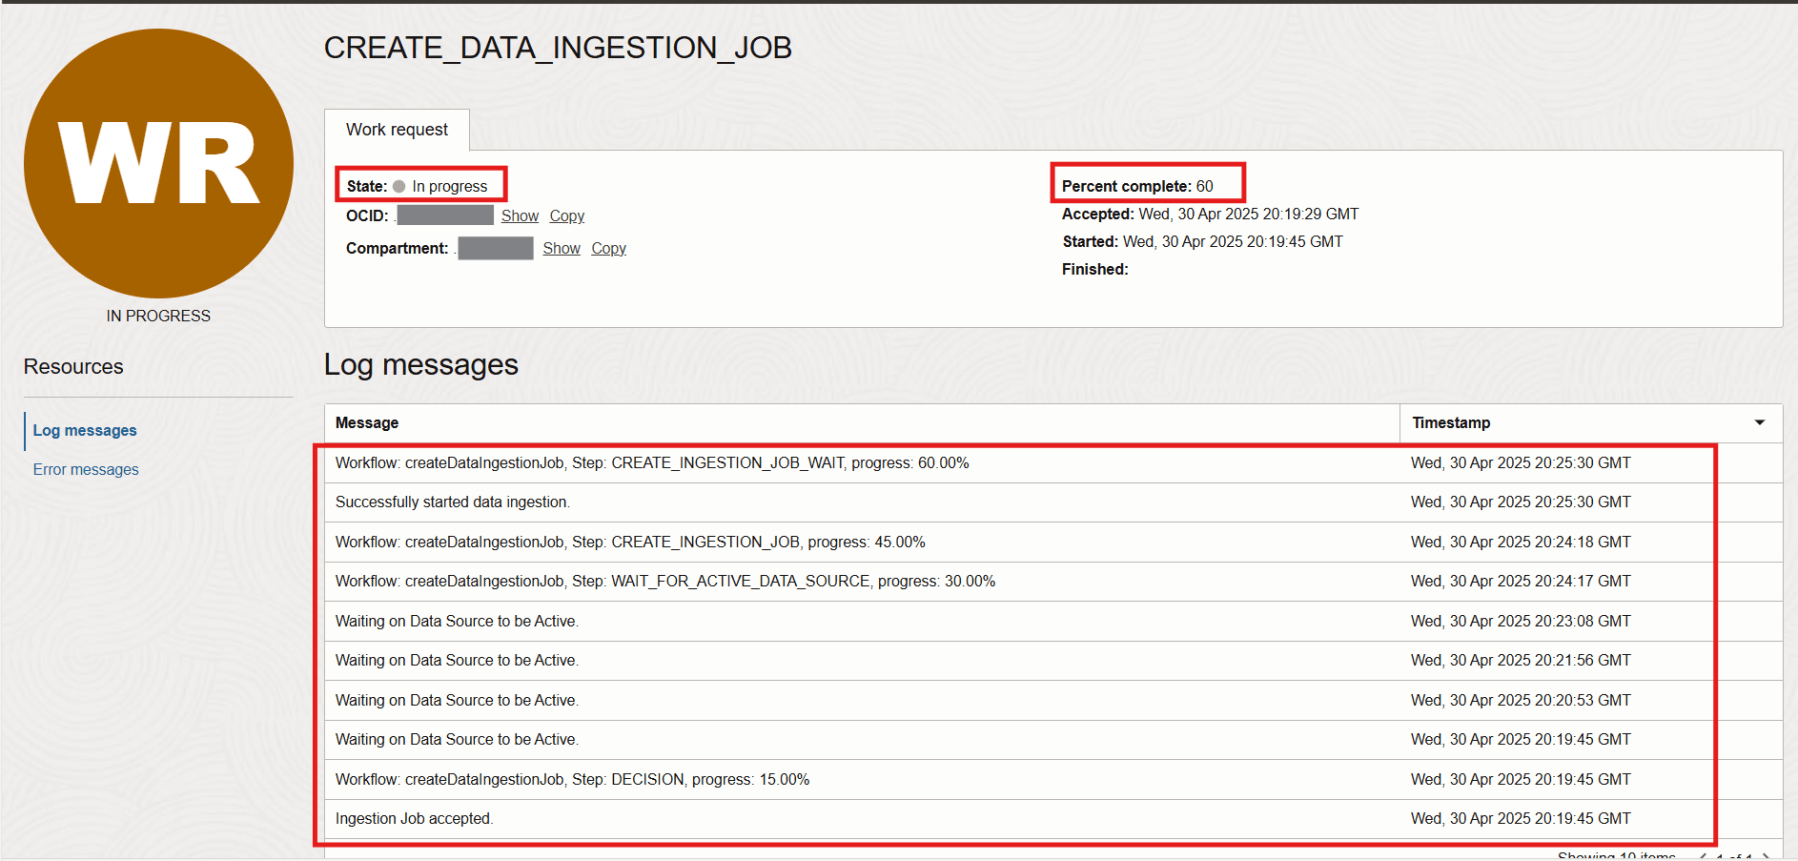Open the Work request tab

[397, 130]
